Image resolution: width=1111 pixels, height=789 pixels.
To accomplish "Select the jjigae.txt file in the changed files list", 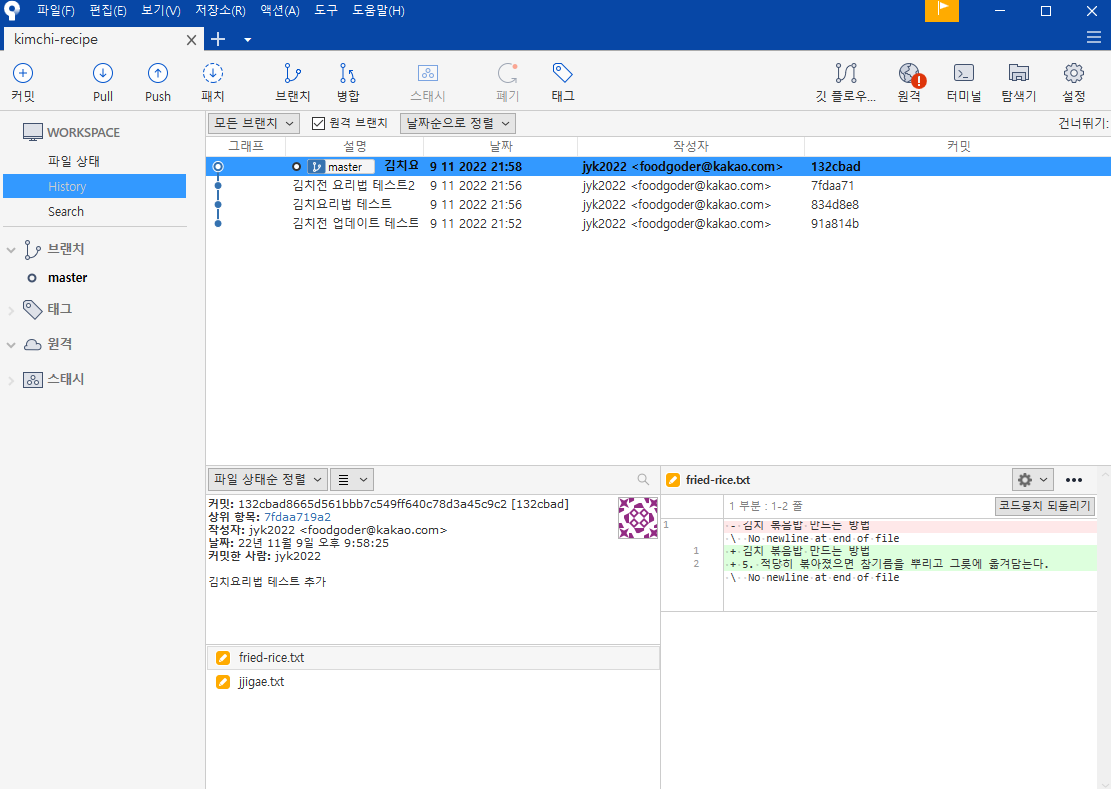I will click(433, 681).
